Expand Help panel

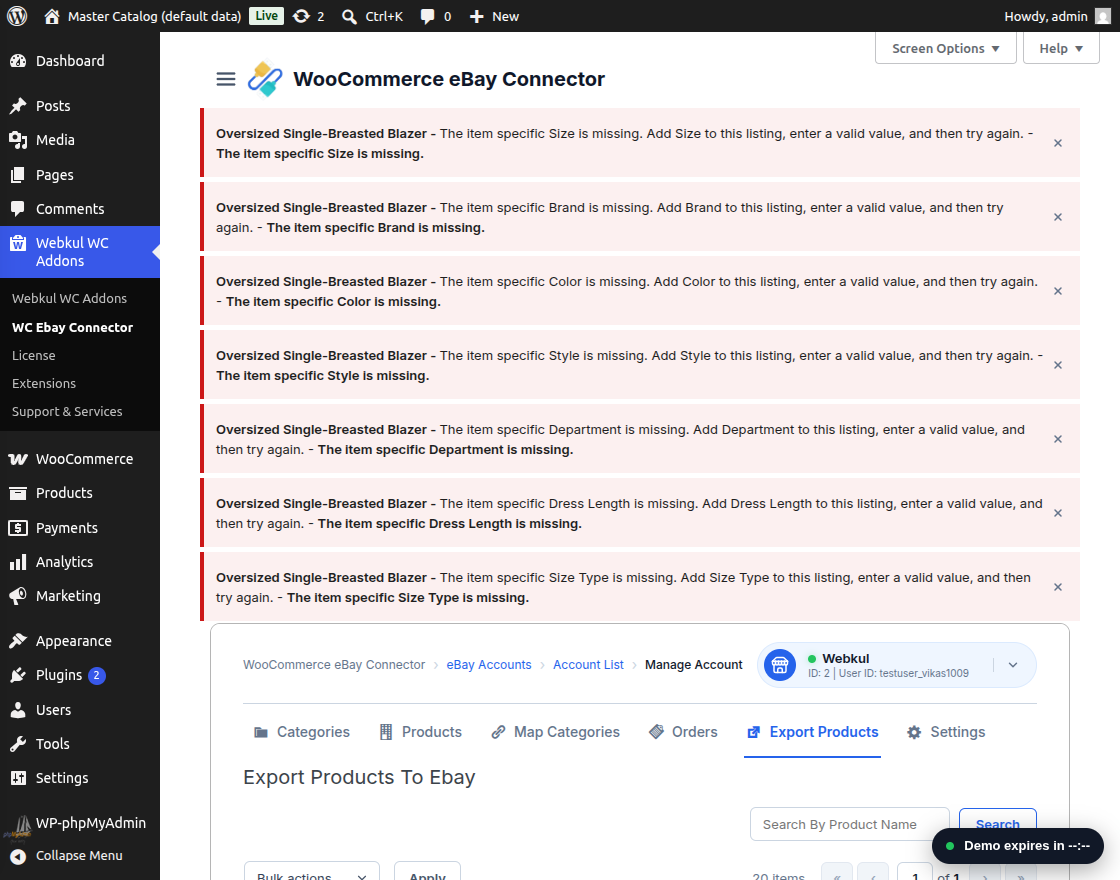point(1061,49)
